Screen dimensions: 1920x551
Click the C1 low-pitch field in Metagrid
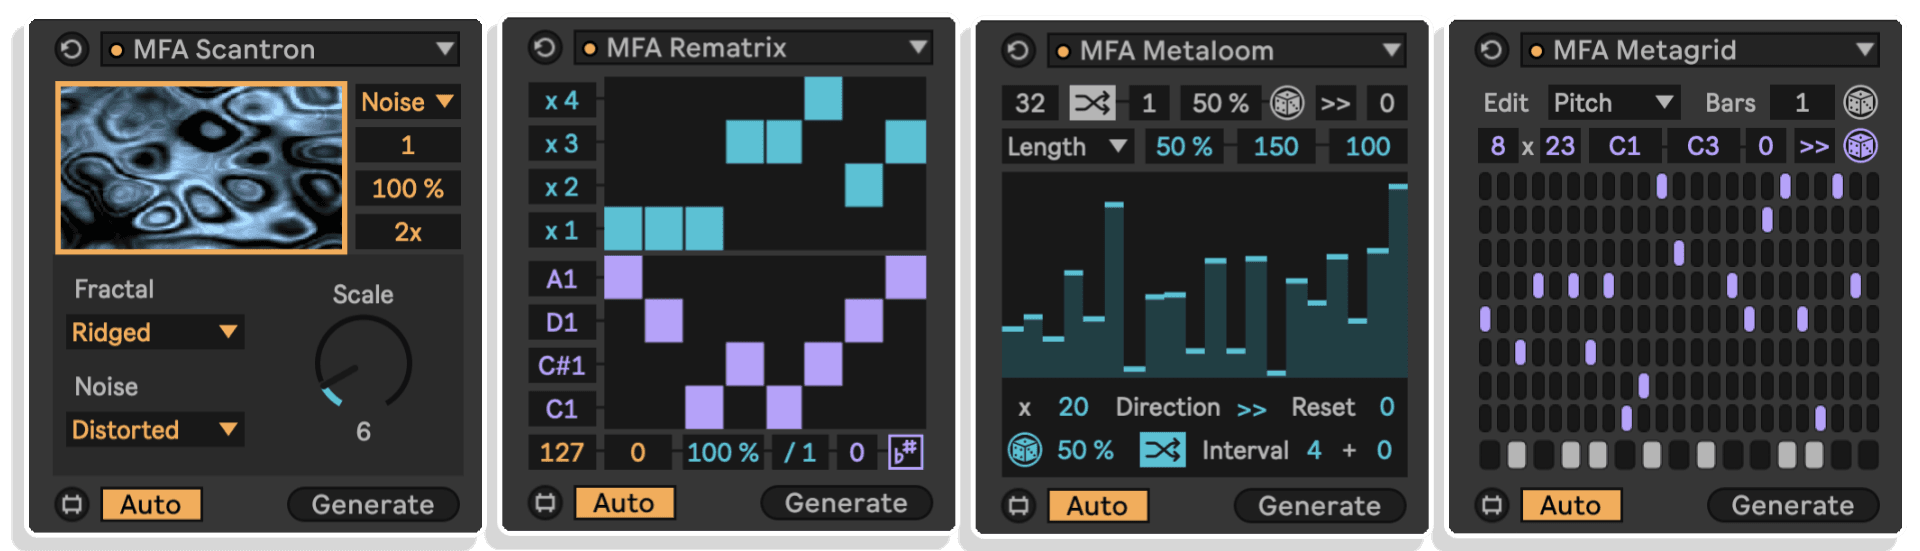point(1624,146)
